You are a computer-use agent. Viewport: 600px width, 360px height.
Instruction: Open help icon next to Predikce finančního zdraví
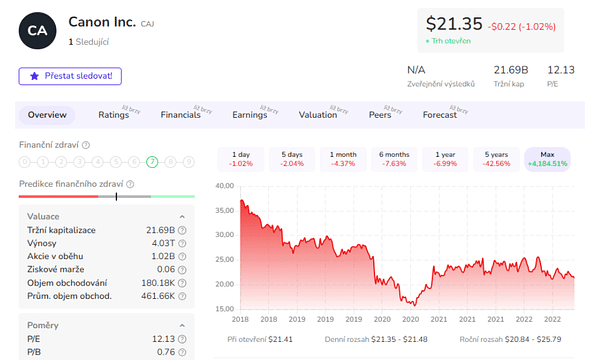click(130, 184)
